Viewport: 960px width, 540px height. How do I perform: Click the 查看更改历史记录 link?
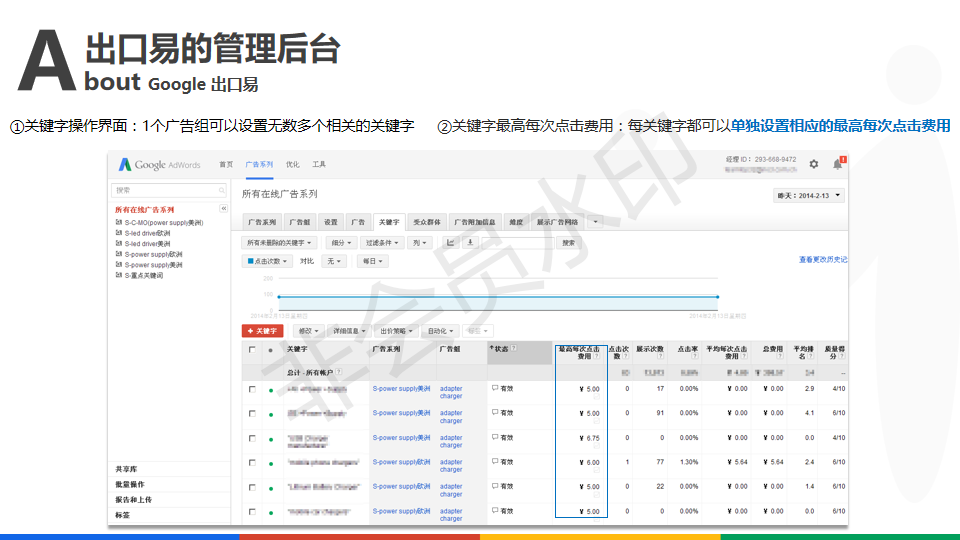pyautogui.click(x=822, y=260)
